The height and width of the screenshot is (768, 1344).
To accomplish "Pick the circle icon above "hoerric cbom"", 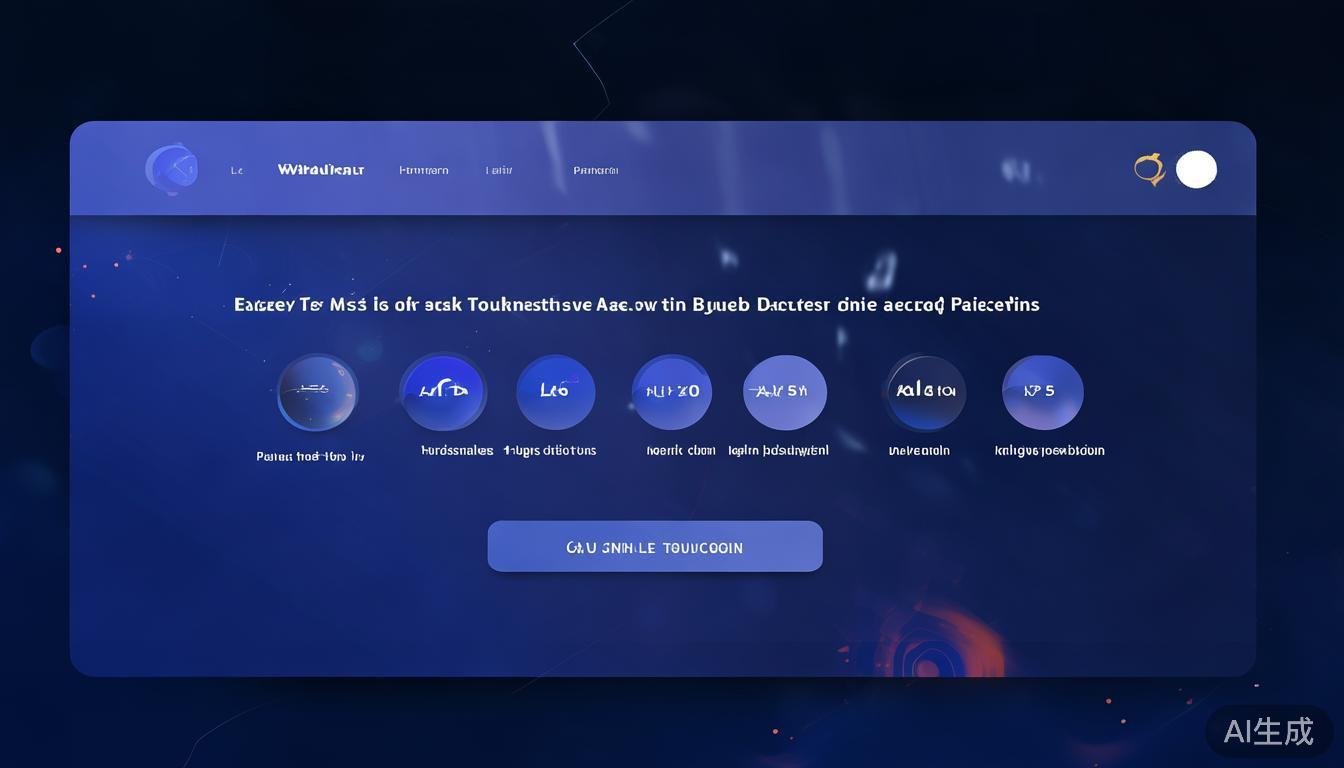I will pyautogui.click(x=672, y=391).
